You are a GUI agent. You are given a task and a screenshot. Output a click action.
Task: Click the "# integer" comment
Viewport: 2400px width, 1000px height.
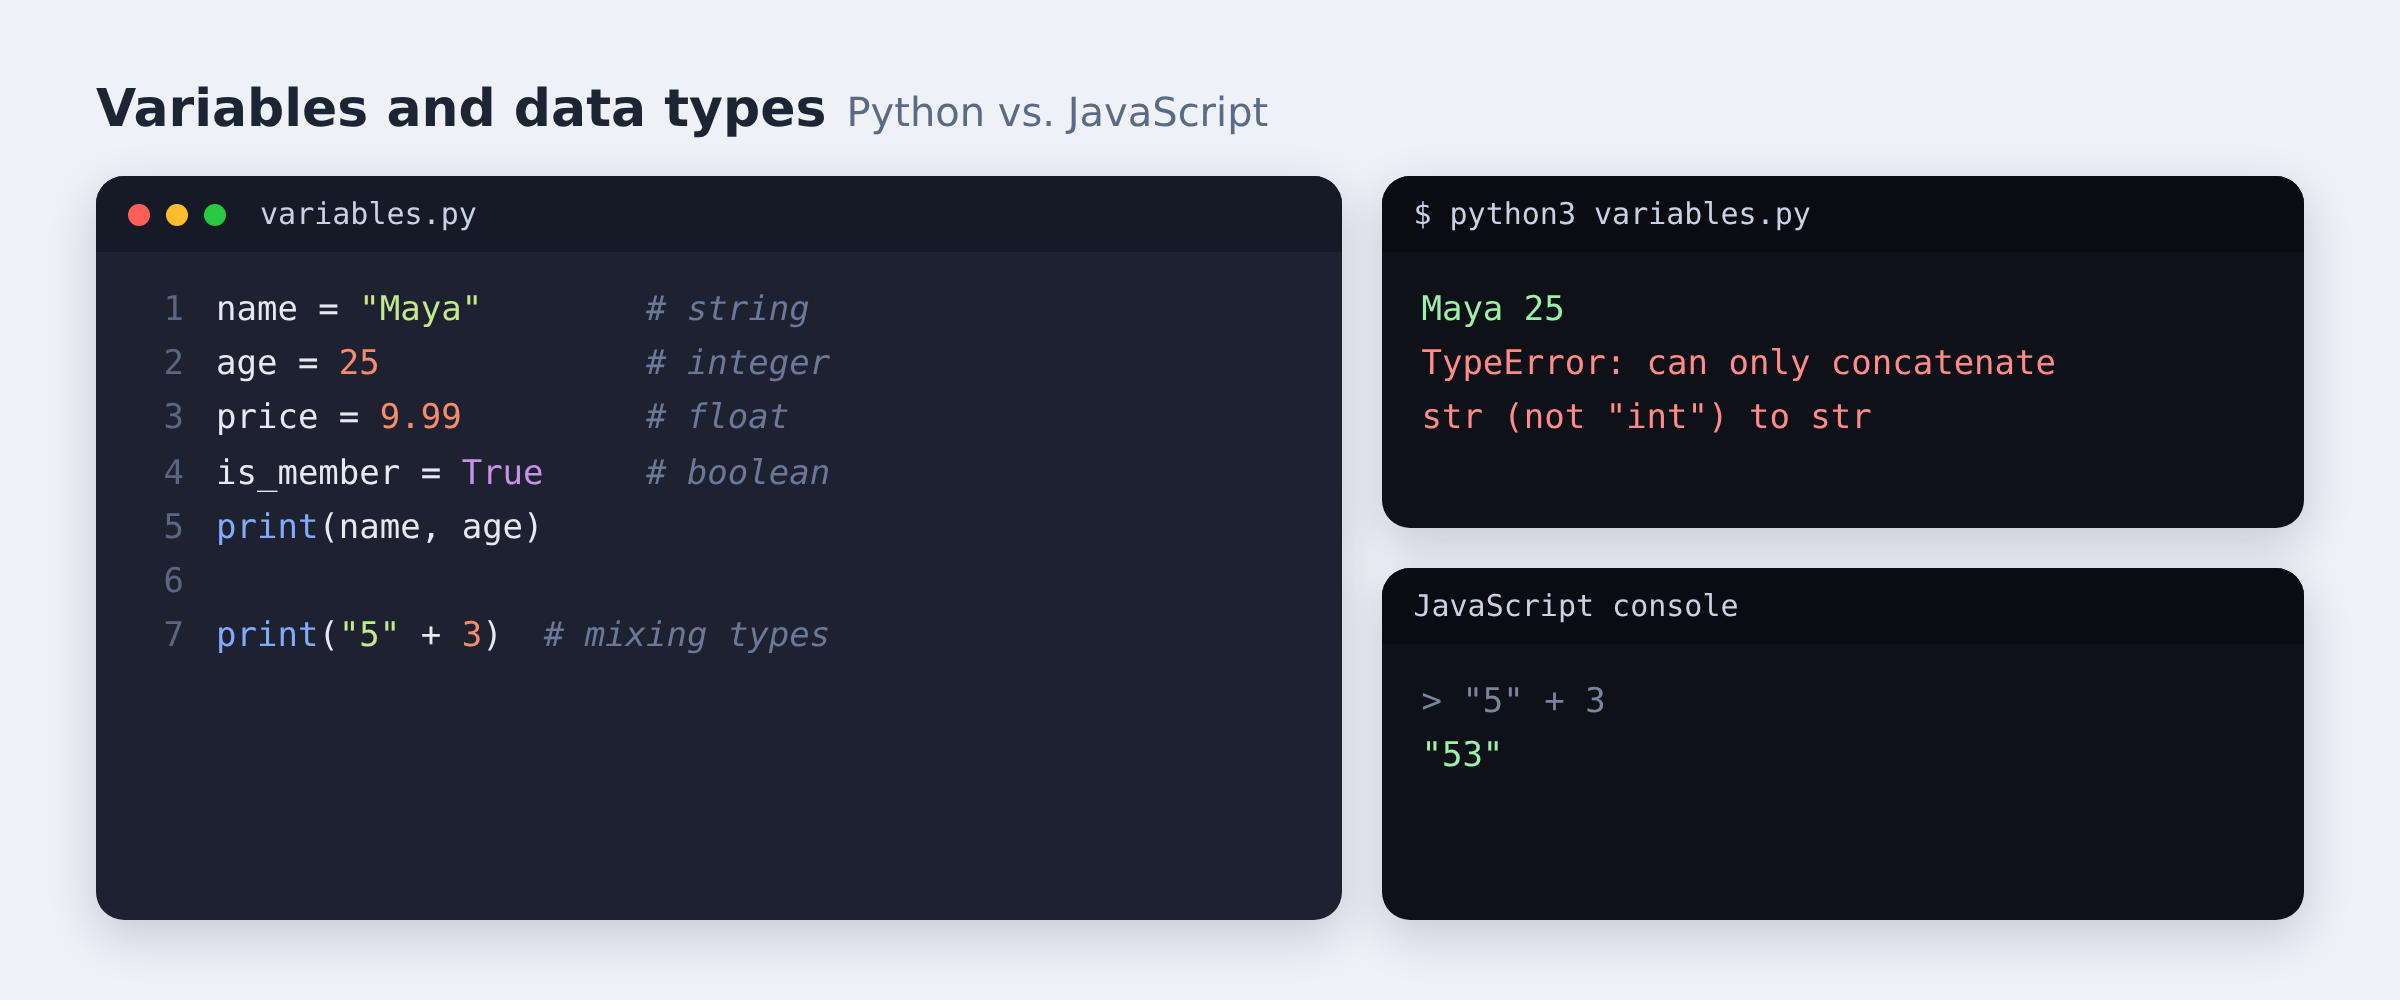[x=737, y=362]
